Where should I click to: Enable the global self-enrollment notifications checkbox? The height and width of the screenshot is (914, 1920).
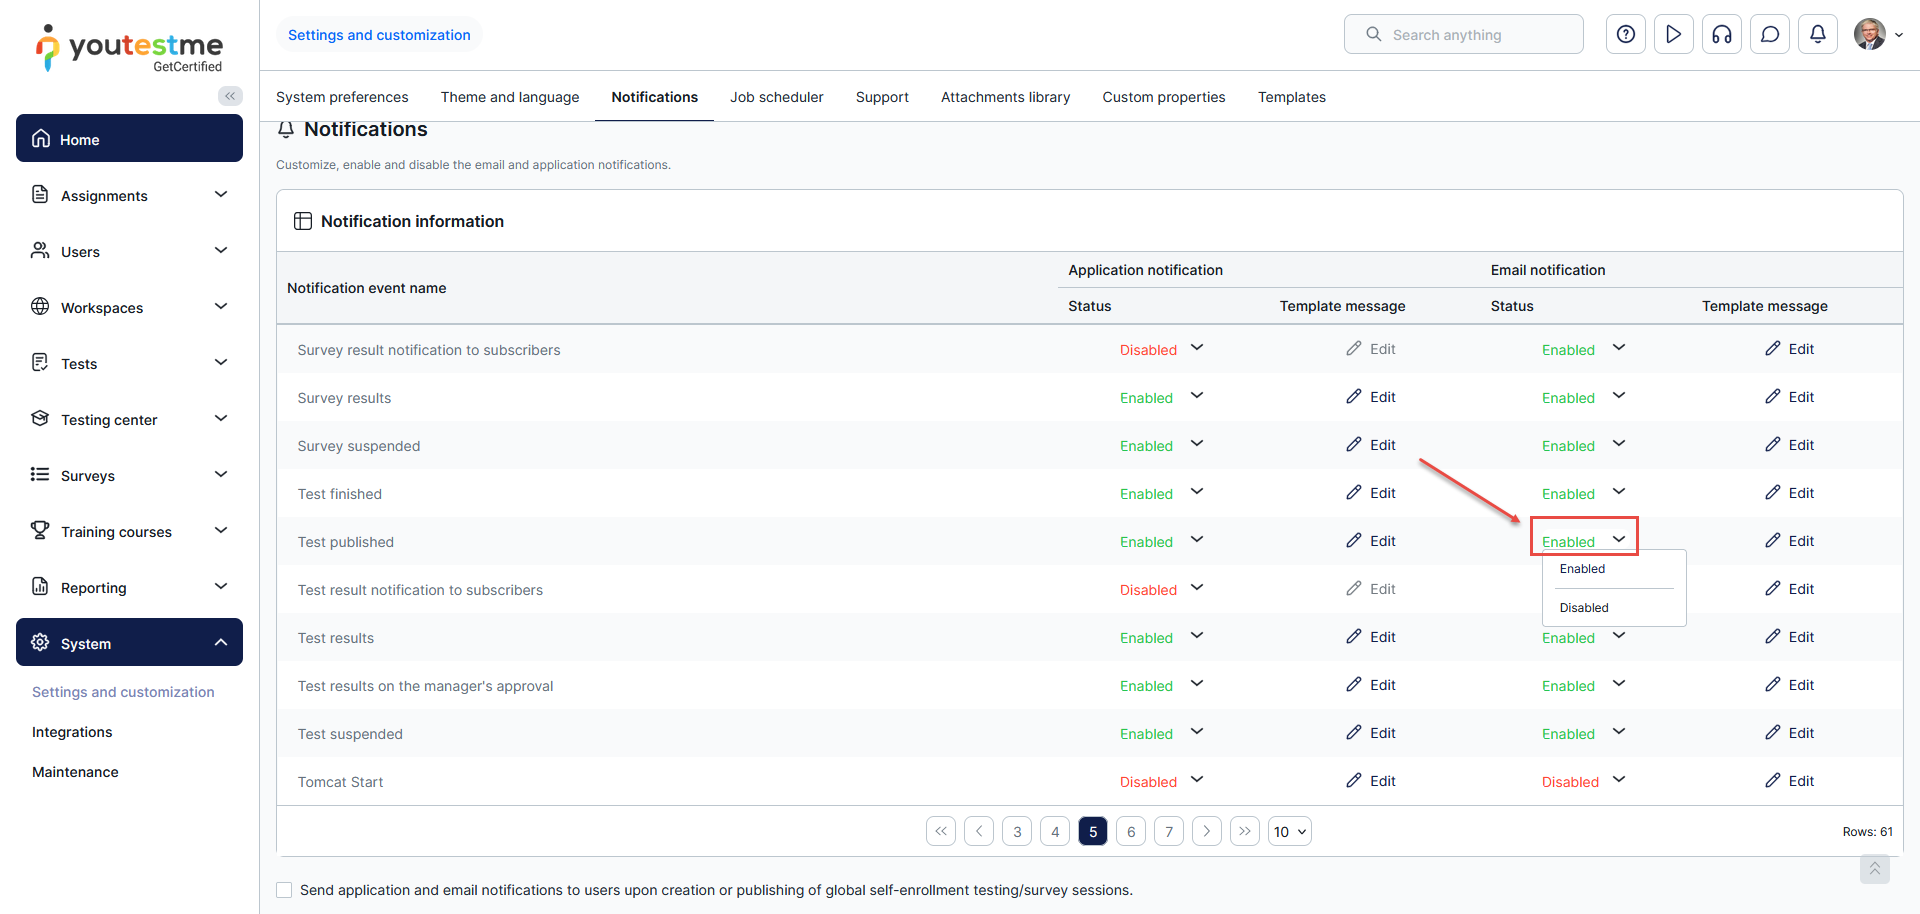285,890
